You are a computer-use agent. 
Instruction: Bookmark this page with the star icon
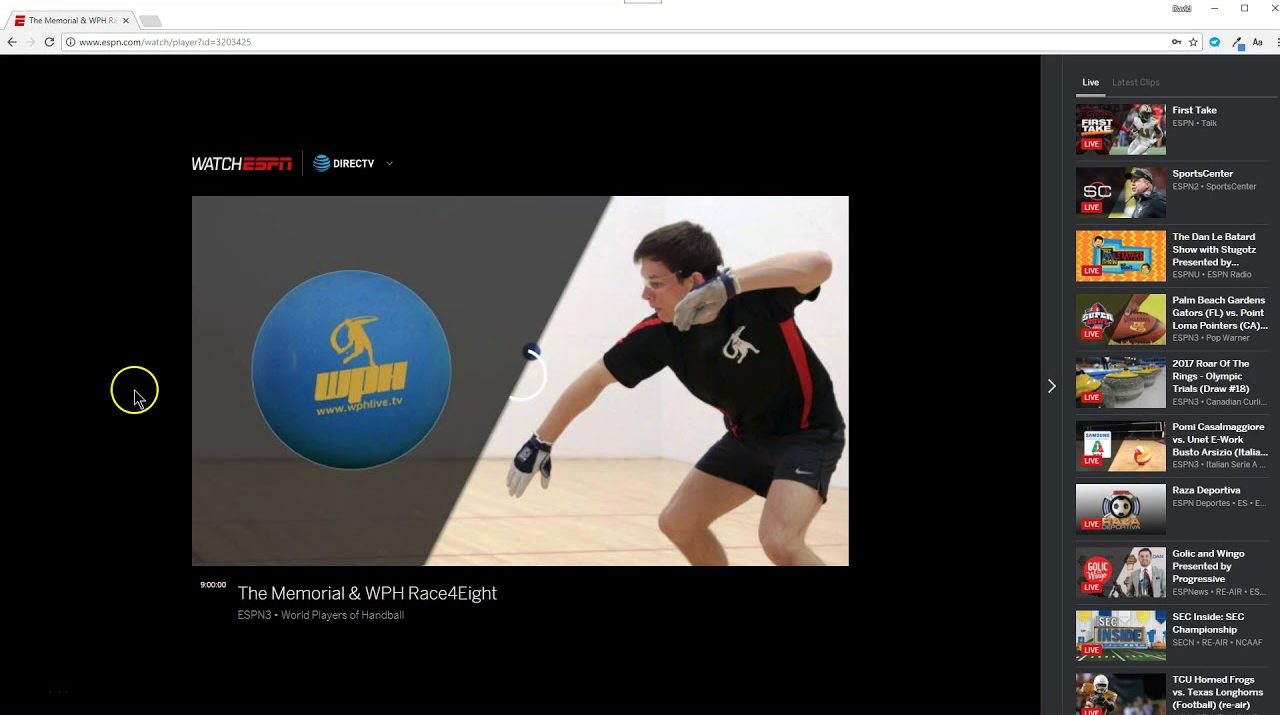point(1193,42)
